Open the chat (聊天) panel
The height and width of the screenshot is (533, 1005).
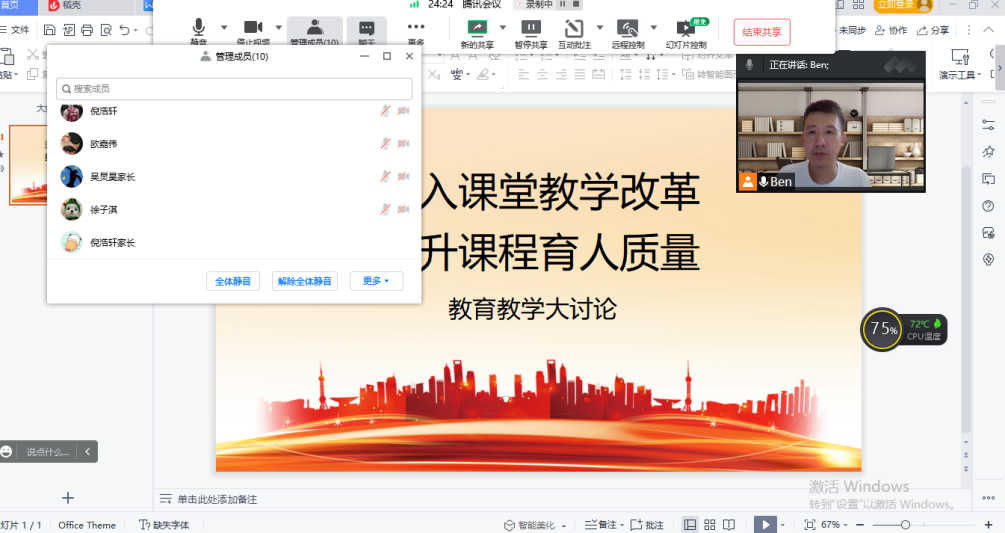[x=367, y=30]
